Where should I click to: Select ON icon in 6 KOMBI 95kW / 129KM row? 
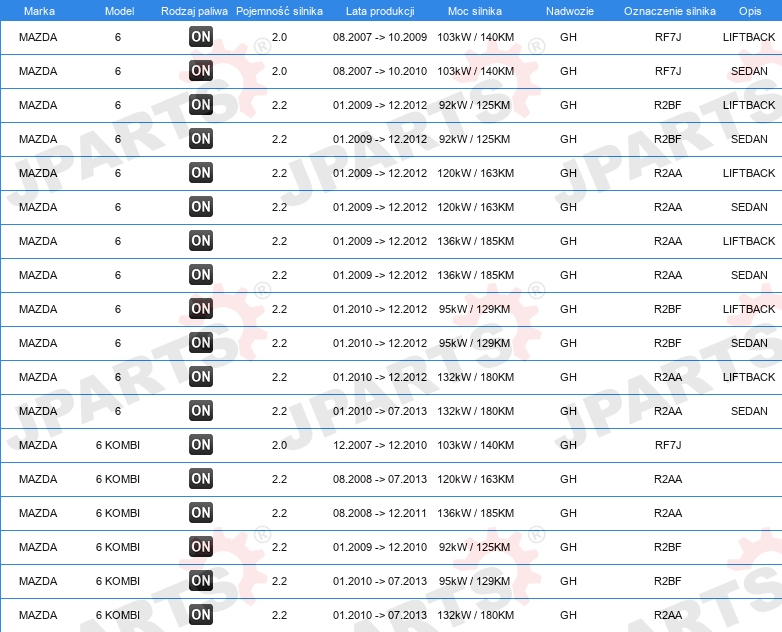(x=201, y=581)
